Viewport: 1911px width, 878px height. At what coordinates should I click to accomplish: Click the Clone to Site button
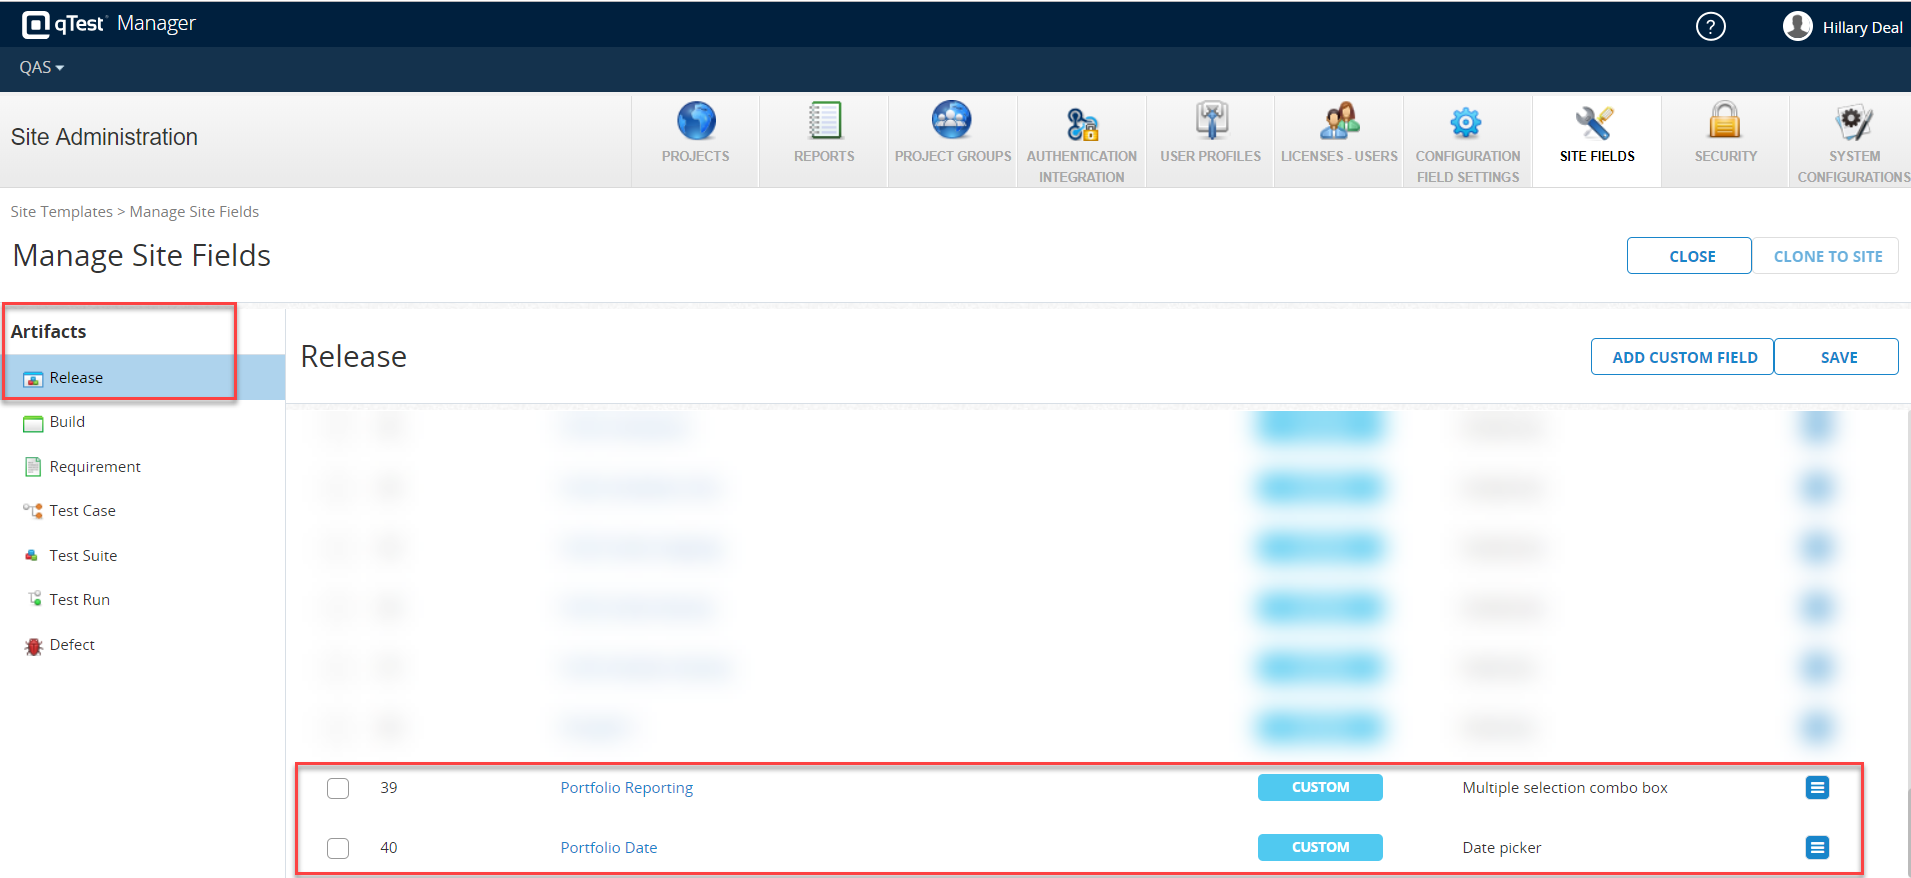pyautogui.click(x=1826, y=256)
